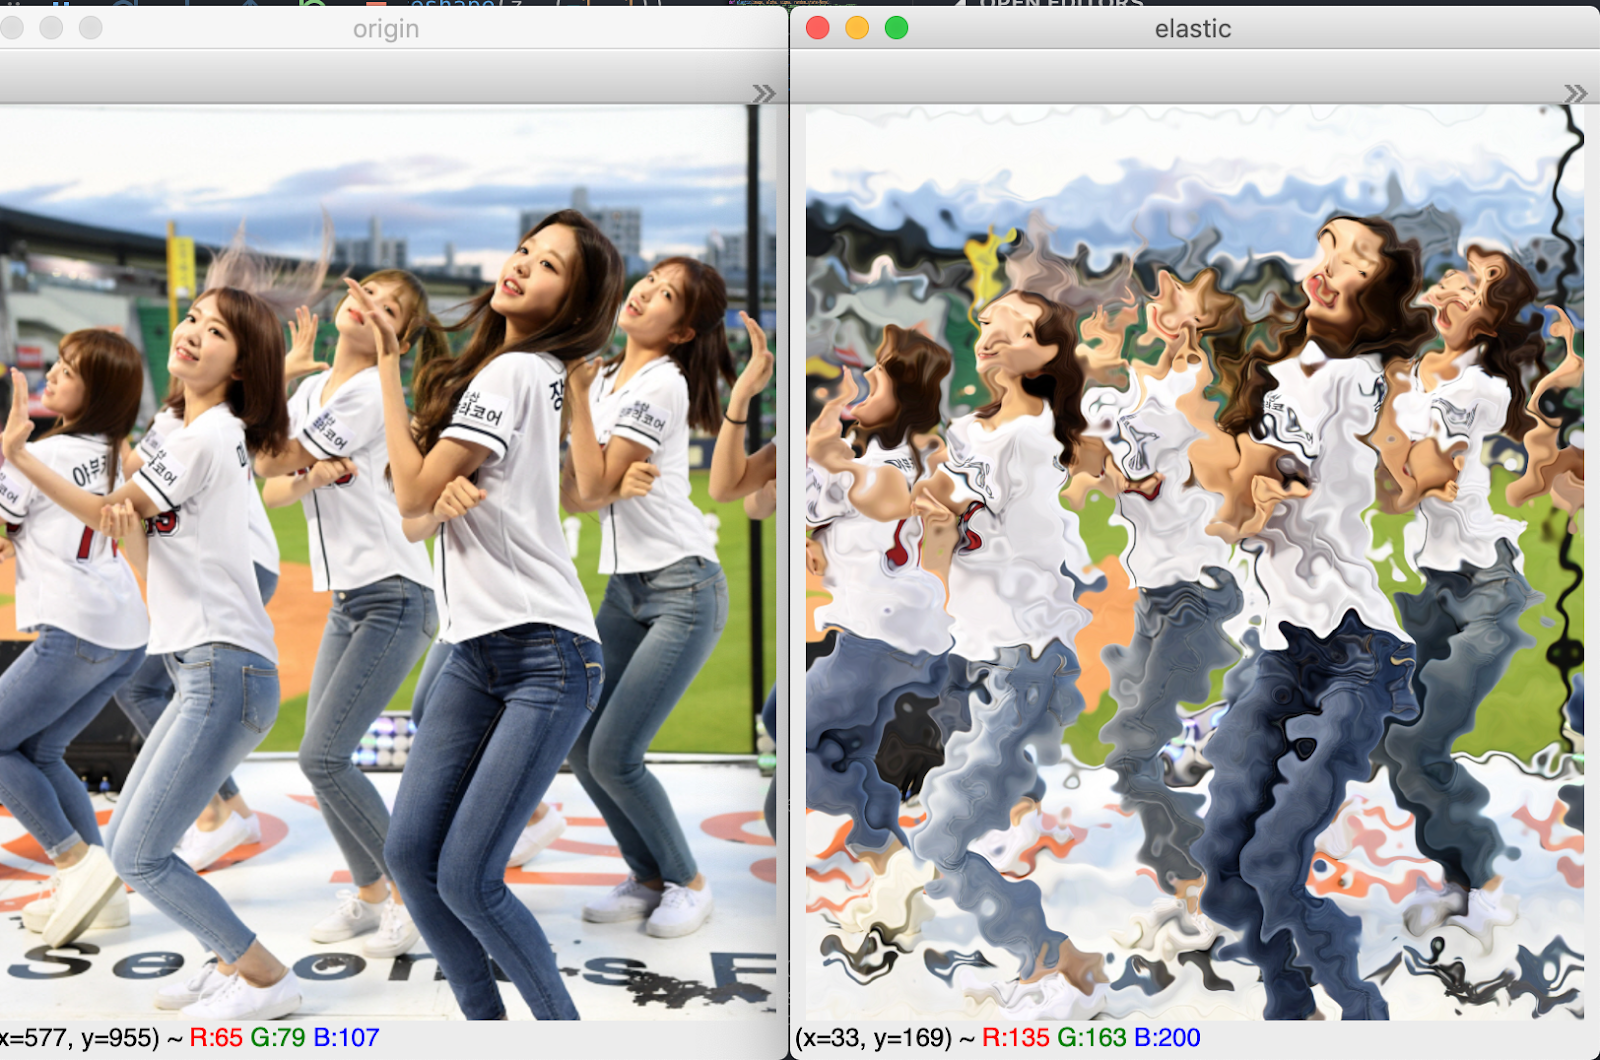Screen dimensions: 1600x1060
Task: Minimize the elastic window with yellow button
Action: (x=857, y=28)
